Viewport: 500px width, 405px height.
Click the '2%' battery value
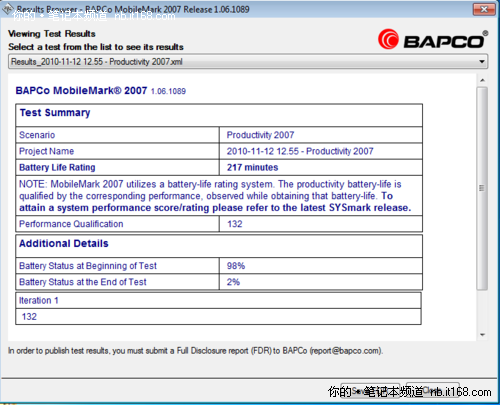pos(233,282)
